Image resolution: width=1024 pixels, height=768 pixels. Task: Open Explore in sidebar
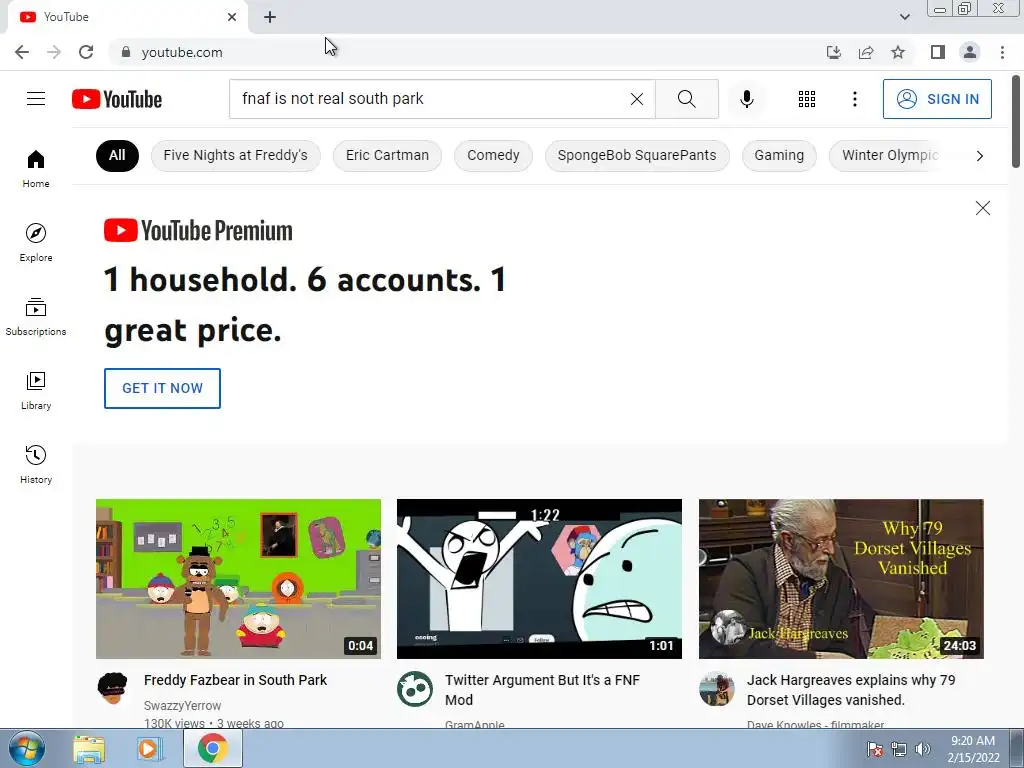pyautogui.click(x=36, y=242)
